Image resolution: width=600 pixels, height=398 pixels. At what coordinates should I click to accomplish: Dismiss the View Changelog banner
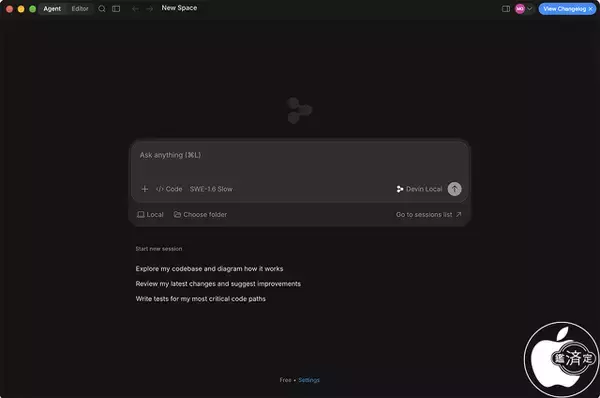[x=590, y=8]
